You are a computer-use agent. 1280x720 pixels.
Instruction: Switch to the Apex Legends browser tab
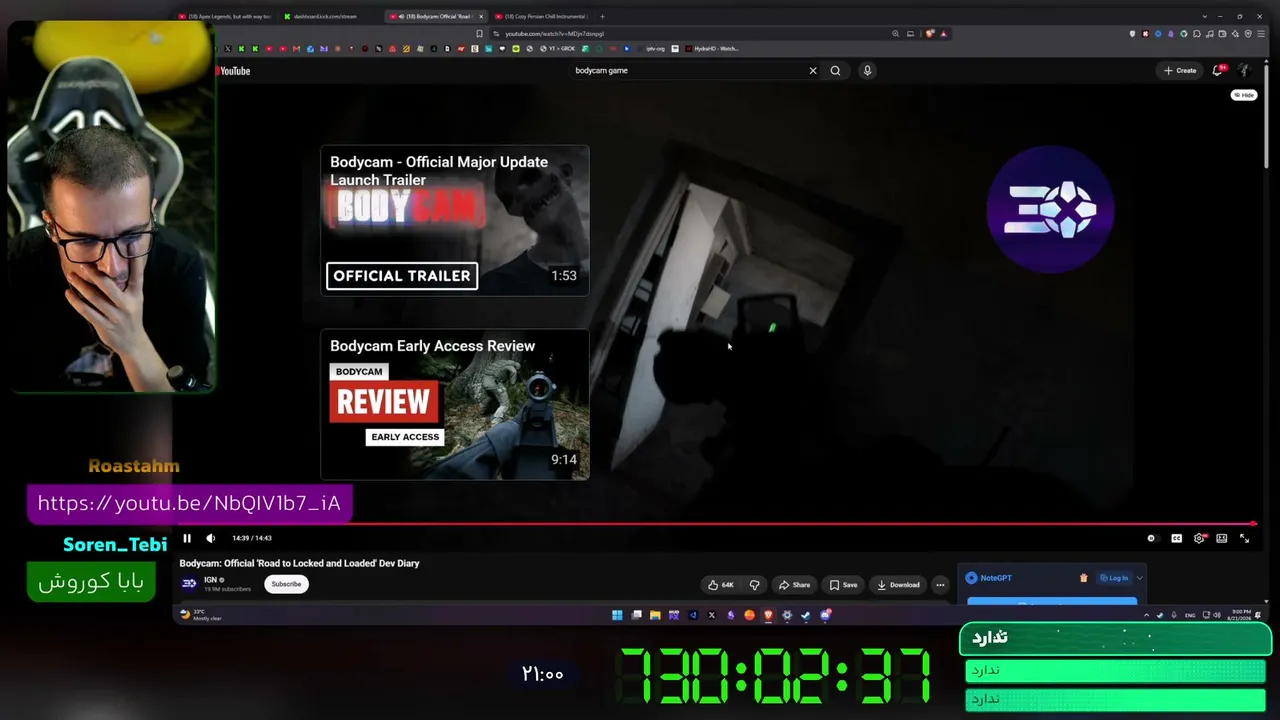coord(225,16)
